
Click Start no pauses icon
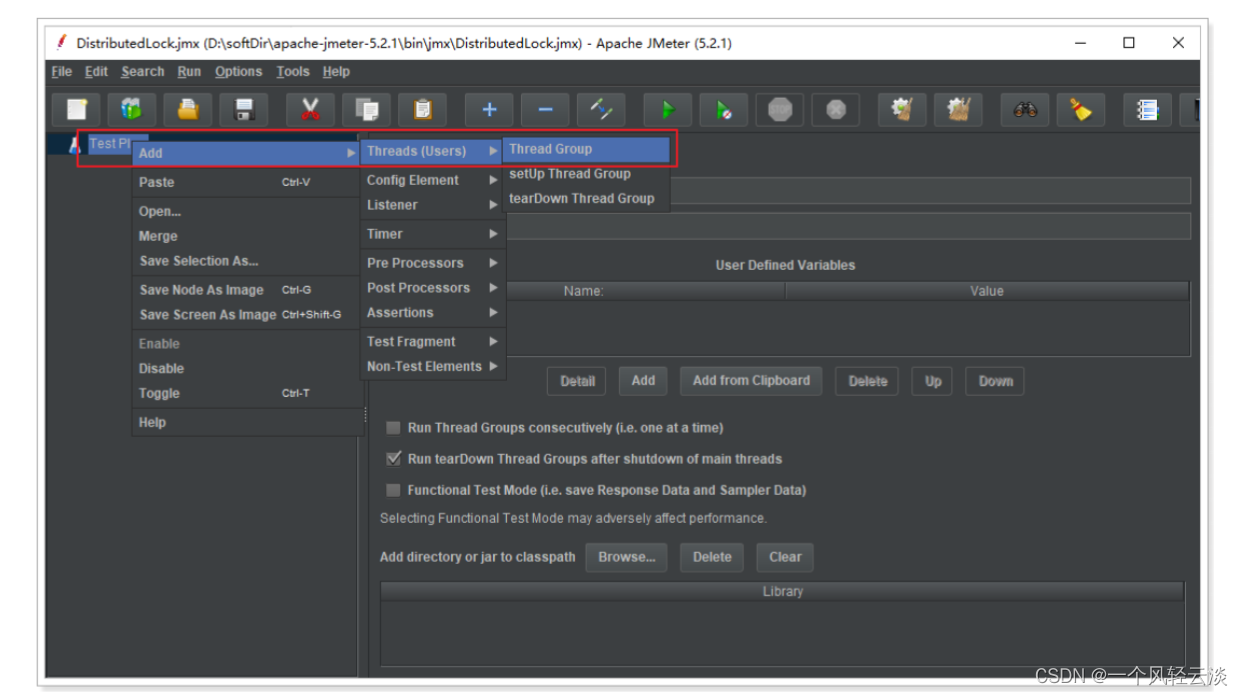pyautogui.click(x=724, y=109)
